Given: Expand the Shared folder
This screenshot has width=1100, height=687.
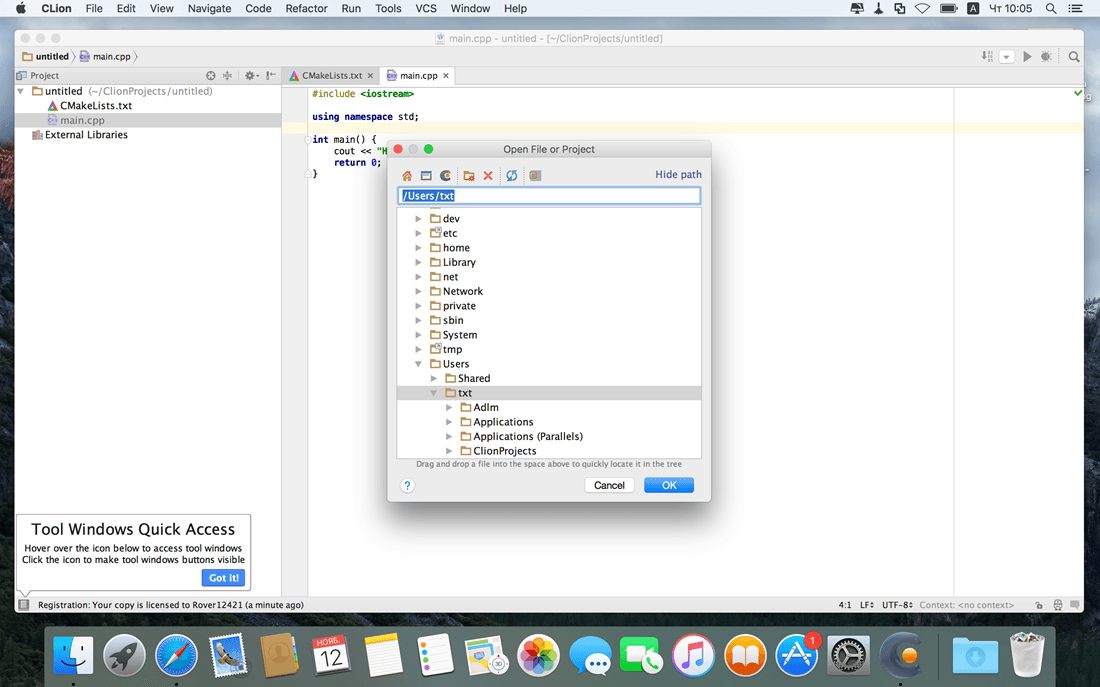Looking at the screenshot, I should [x=434, y=378].
